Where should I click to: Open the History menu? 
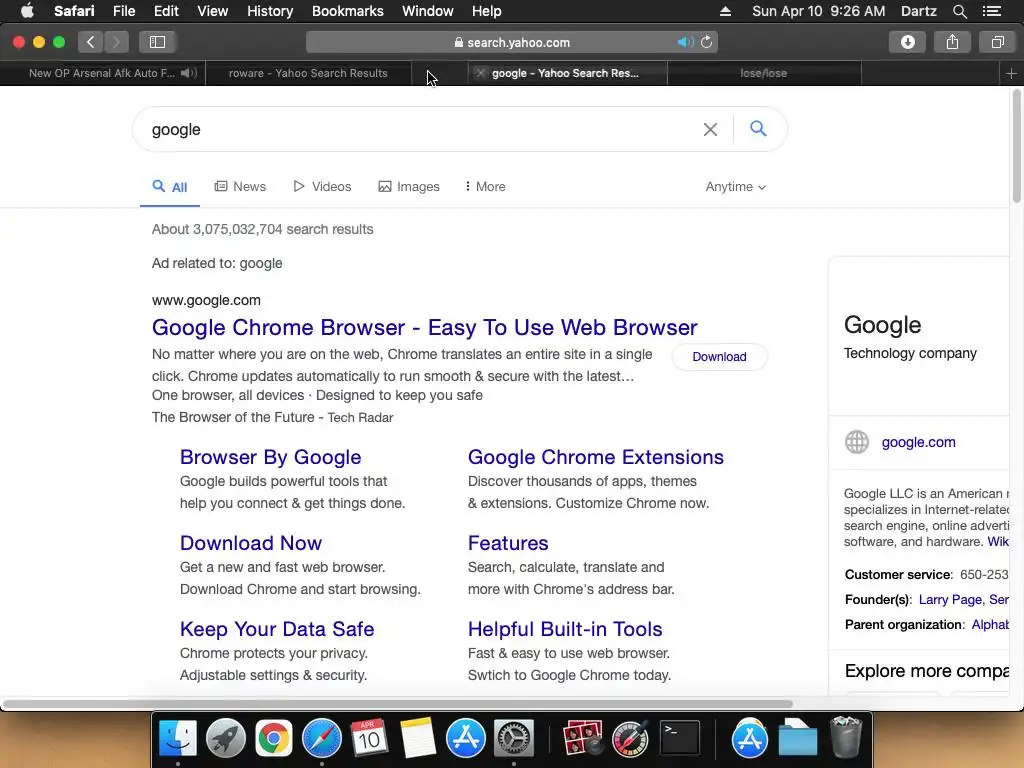270,11
